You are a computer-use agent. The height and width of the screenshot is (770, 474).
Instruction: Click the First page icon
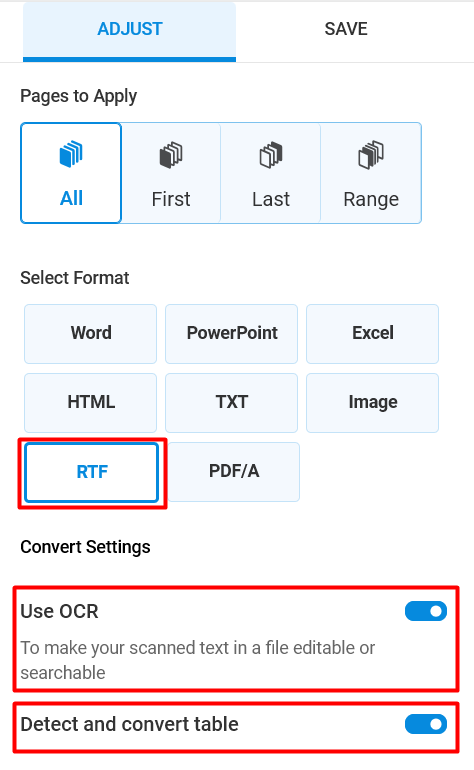coord(171,155)
